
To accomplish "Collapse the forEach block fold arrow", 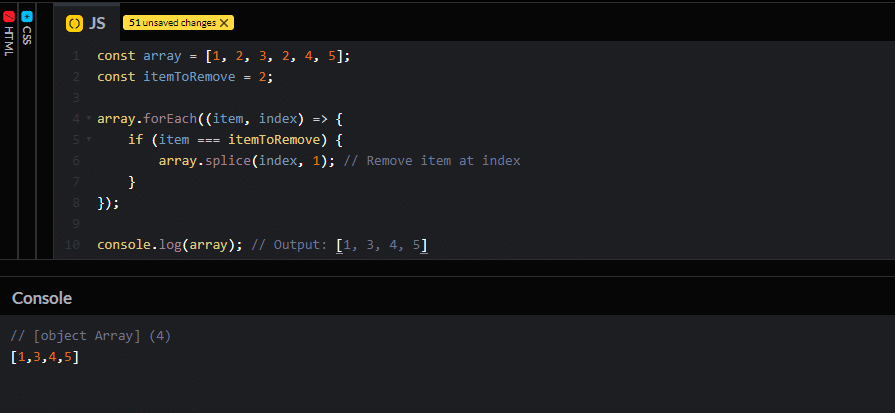I will 89,119.
